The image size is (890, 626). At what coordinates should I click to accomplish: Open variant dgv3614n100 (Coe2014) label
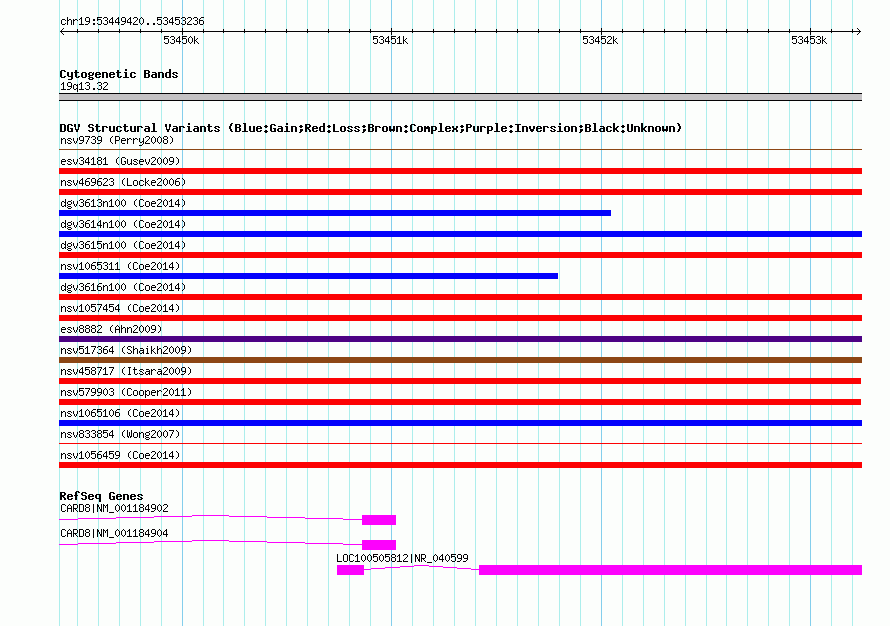(123, 224)
